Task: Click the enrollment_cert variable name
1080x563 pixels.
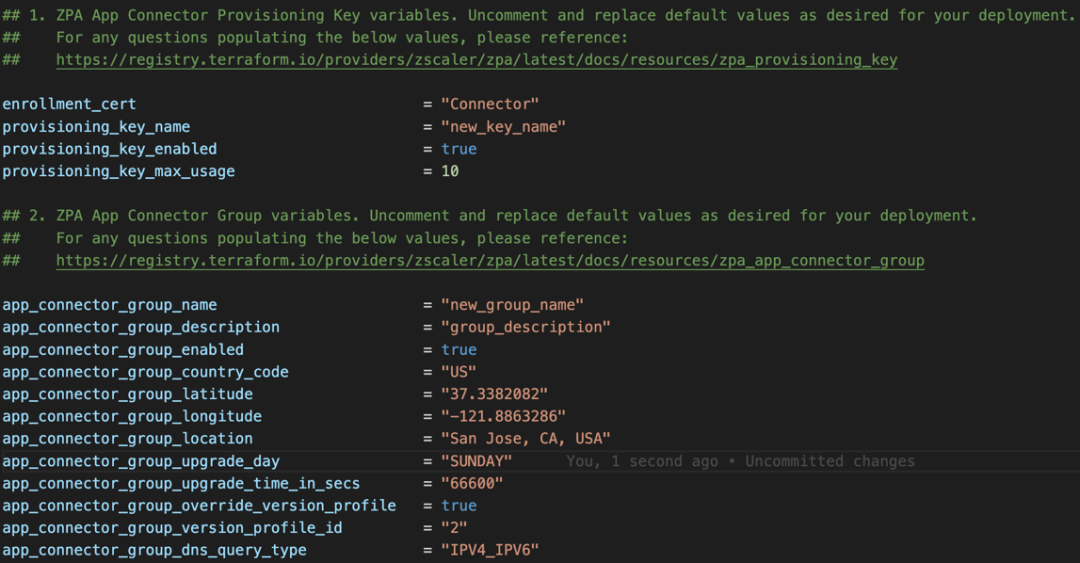Action: pos(69,104)
